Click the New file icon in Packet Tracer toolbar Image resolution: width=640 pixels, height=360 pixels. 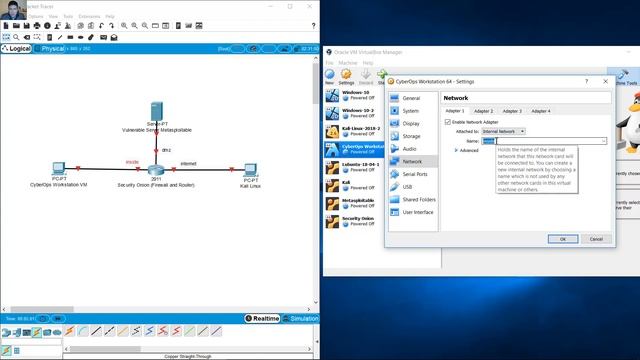tap(6, 26)
